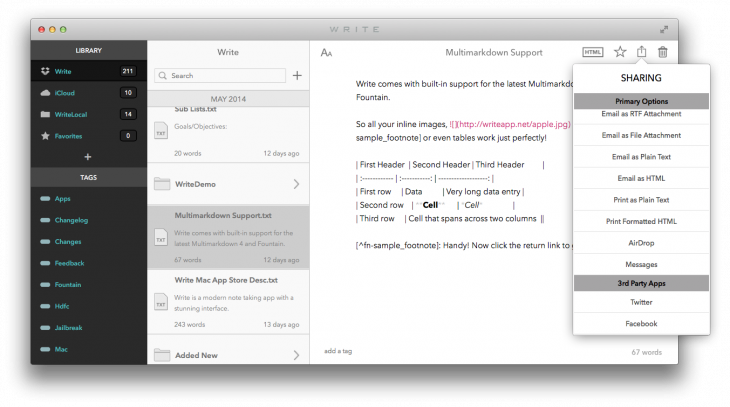Add a new library with plus icon
The width and height of the screenshot is (730, 407).
pos(88,157)
